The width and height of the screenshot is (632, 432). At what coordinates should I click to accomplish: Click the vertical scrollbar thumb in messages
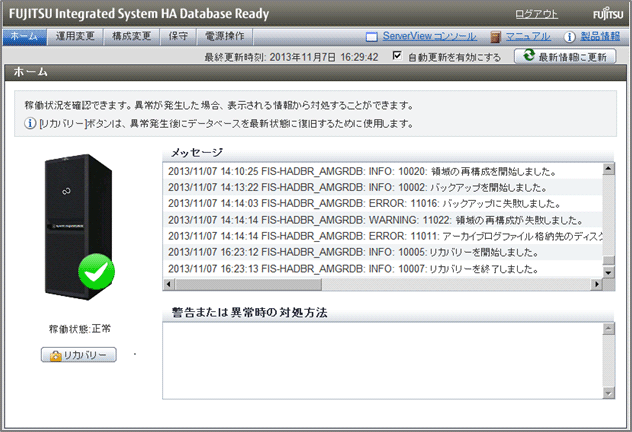pos(609,260)
